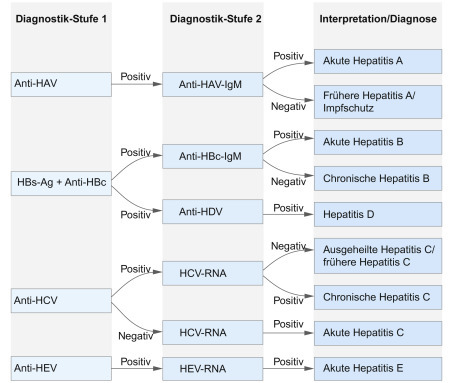This screenshot has width=453, height=383.
Task: Click the Diagnostik-Stufe 2 column header
Action: point(216,19)
